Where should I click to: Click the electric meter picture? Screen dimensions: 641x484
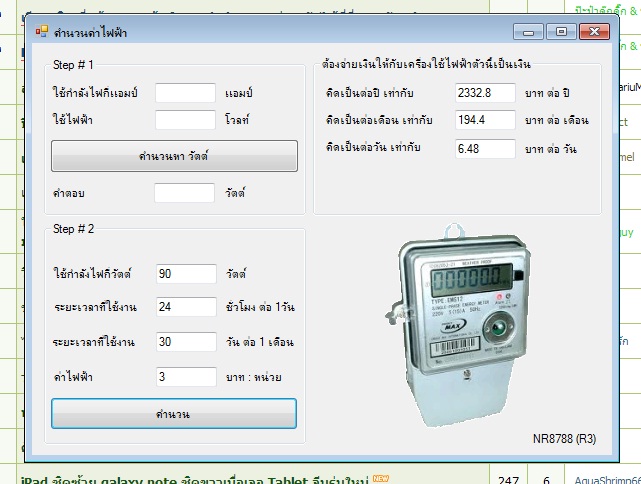click(x=458, y=326)
